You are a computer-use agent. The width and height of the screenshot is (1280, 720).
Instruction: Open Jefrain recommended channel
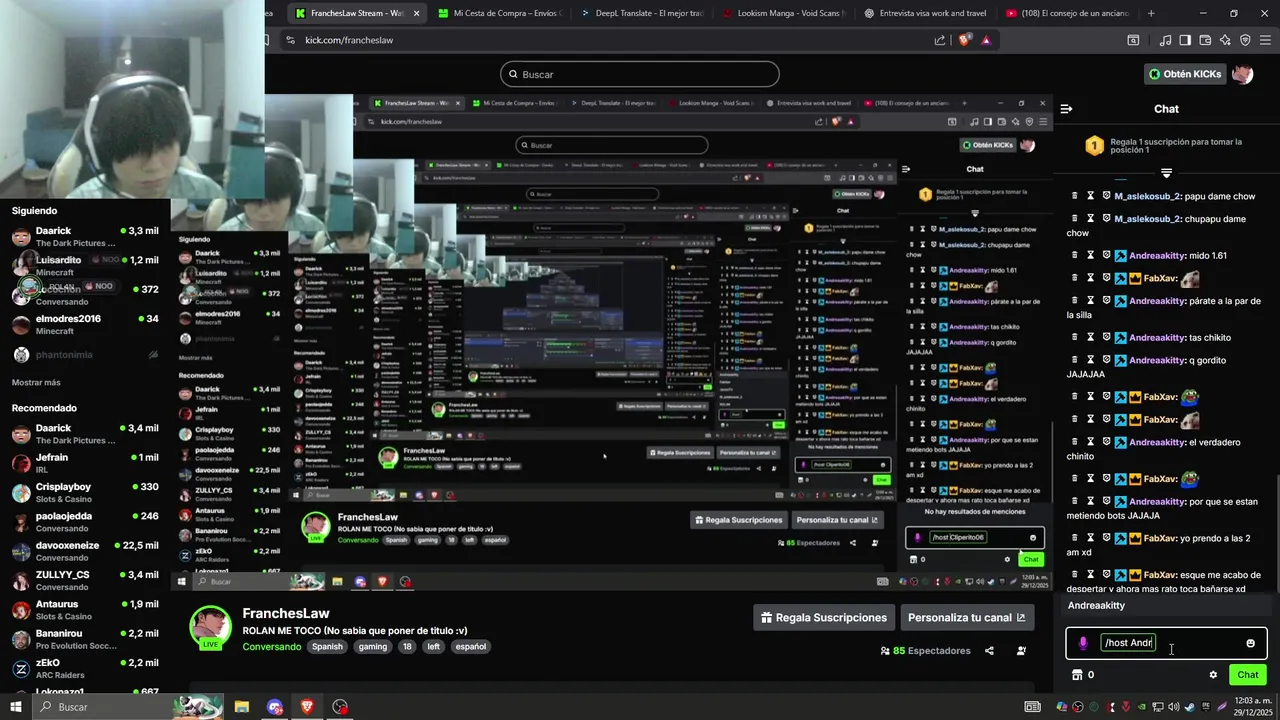85,463
